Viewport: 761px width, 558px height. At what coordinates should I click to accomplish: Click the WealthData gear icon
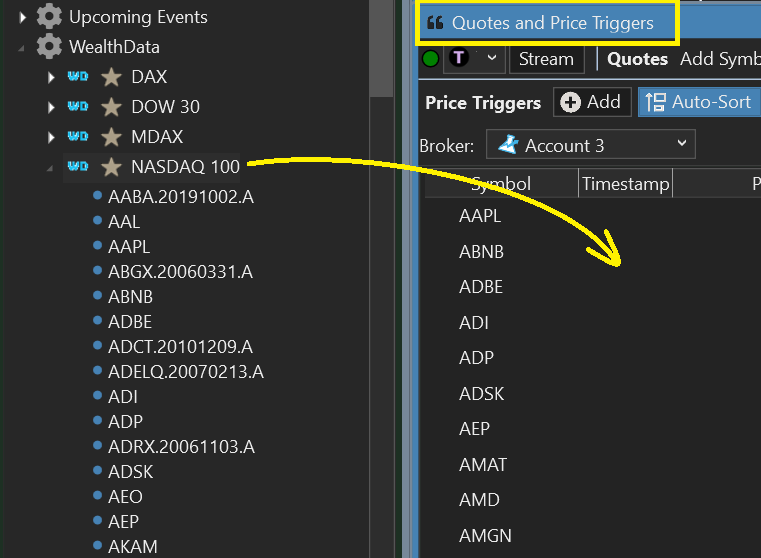[48, 47]
